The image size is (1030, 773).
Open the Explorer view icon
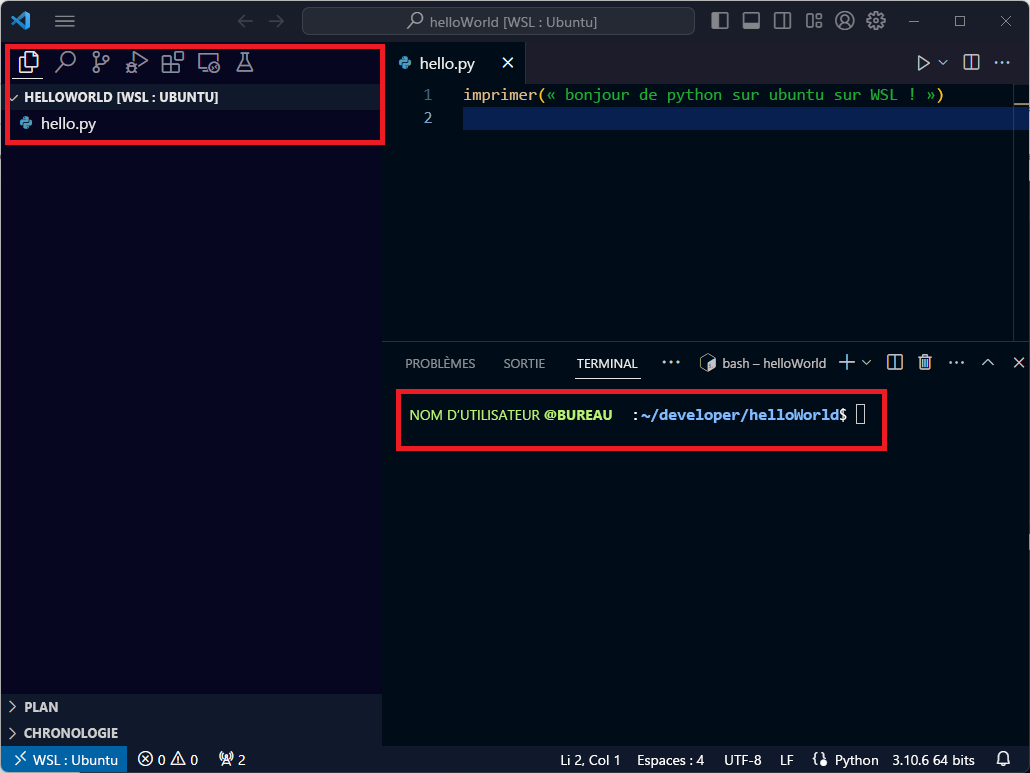tap(29, 62)
